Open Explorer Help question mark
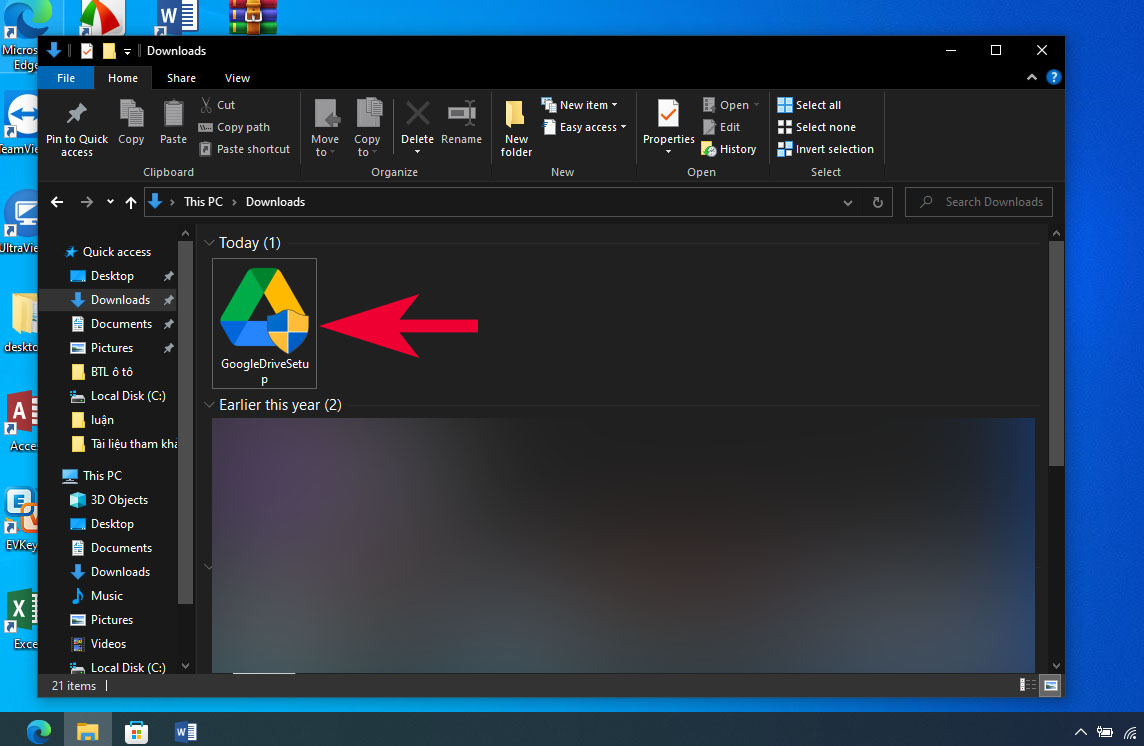Image resolution: width=1144 pixels, height=746 pixels. (x=1054, y=77)
